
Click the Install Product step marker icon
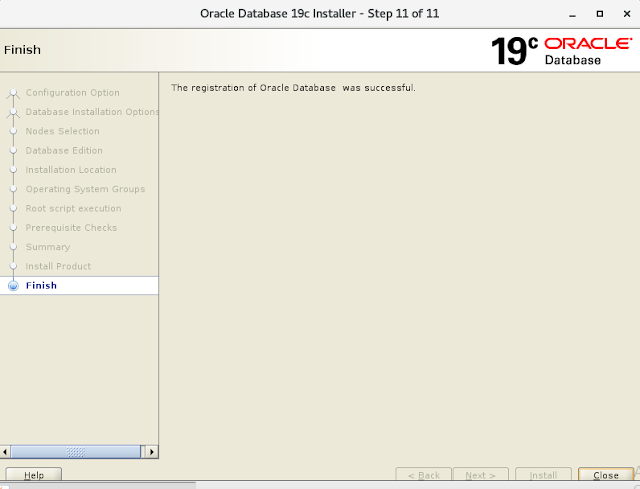(x=13, y=266)
